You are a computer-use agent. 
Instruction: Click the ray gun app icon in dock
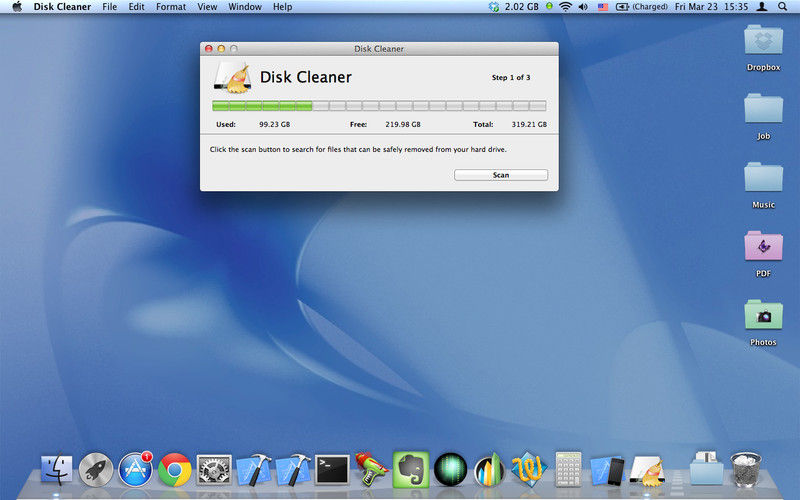click(x=371, y=469)
